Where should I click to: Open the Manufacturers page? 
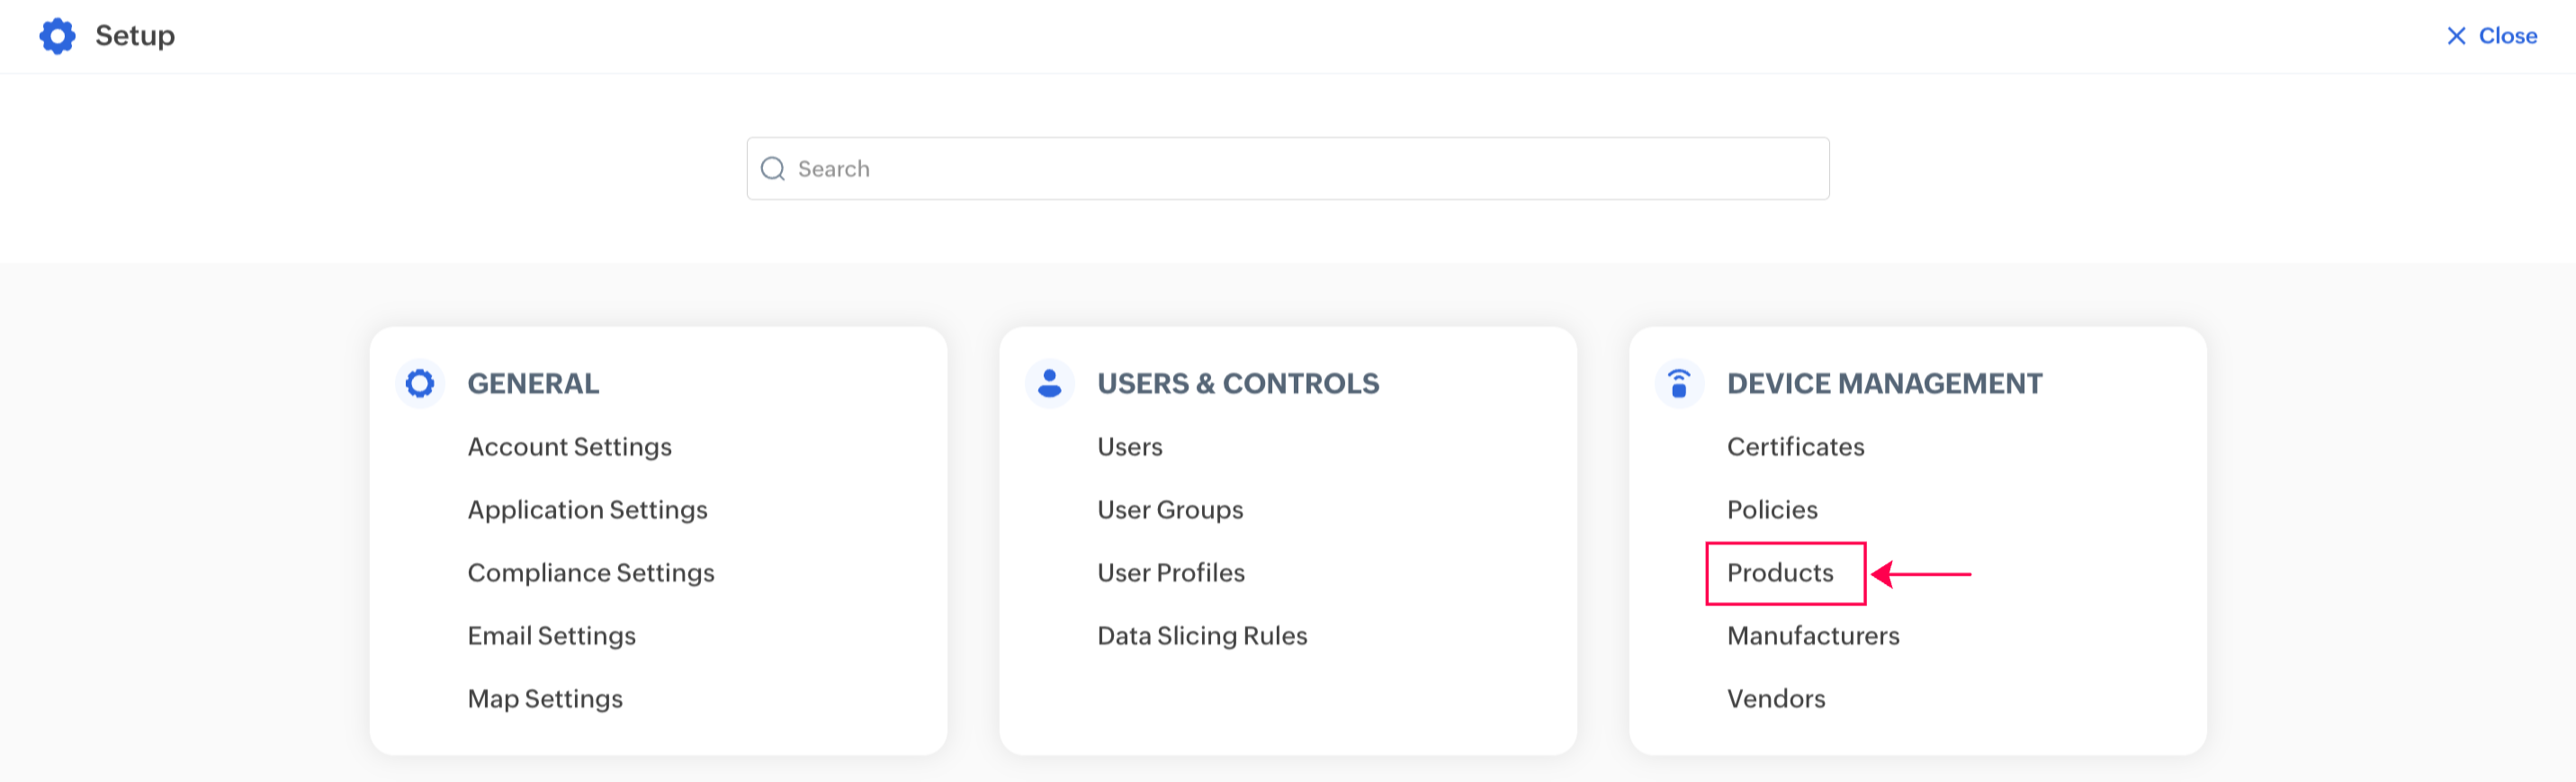pos(1812,636)
